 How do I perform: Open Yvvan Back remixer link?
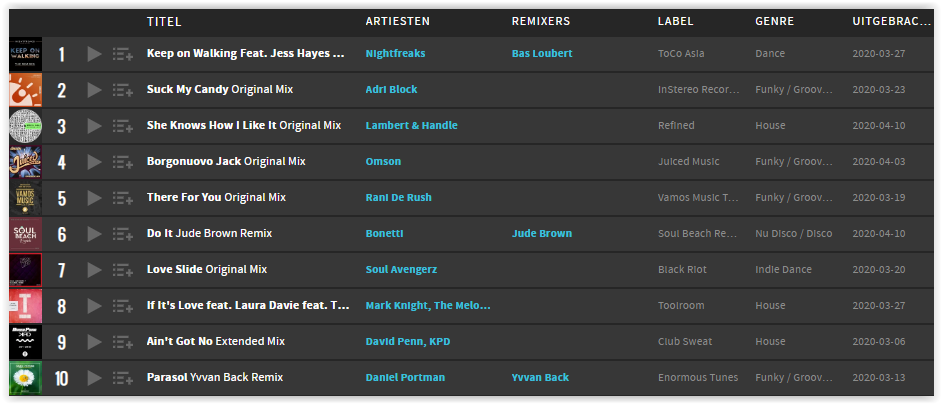click(540, 378)
